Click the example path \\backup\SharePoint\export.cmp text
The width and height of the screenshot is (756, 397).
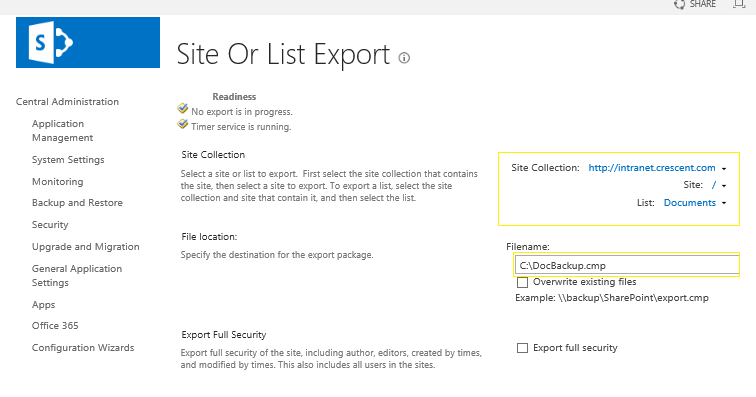point(633,298)
